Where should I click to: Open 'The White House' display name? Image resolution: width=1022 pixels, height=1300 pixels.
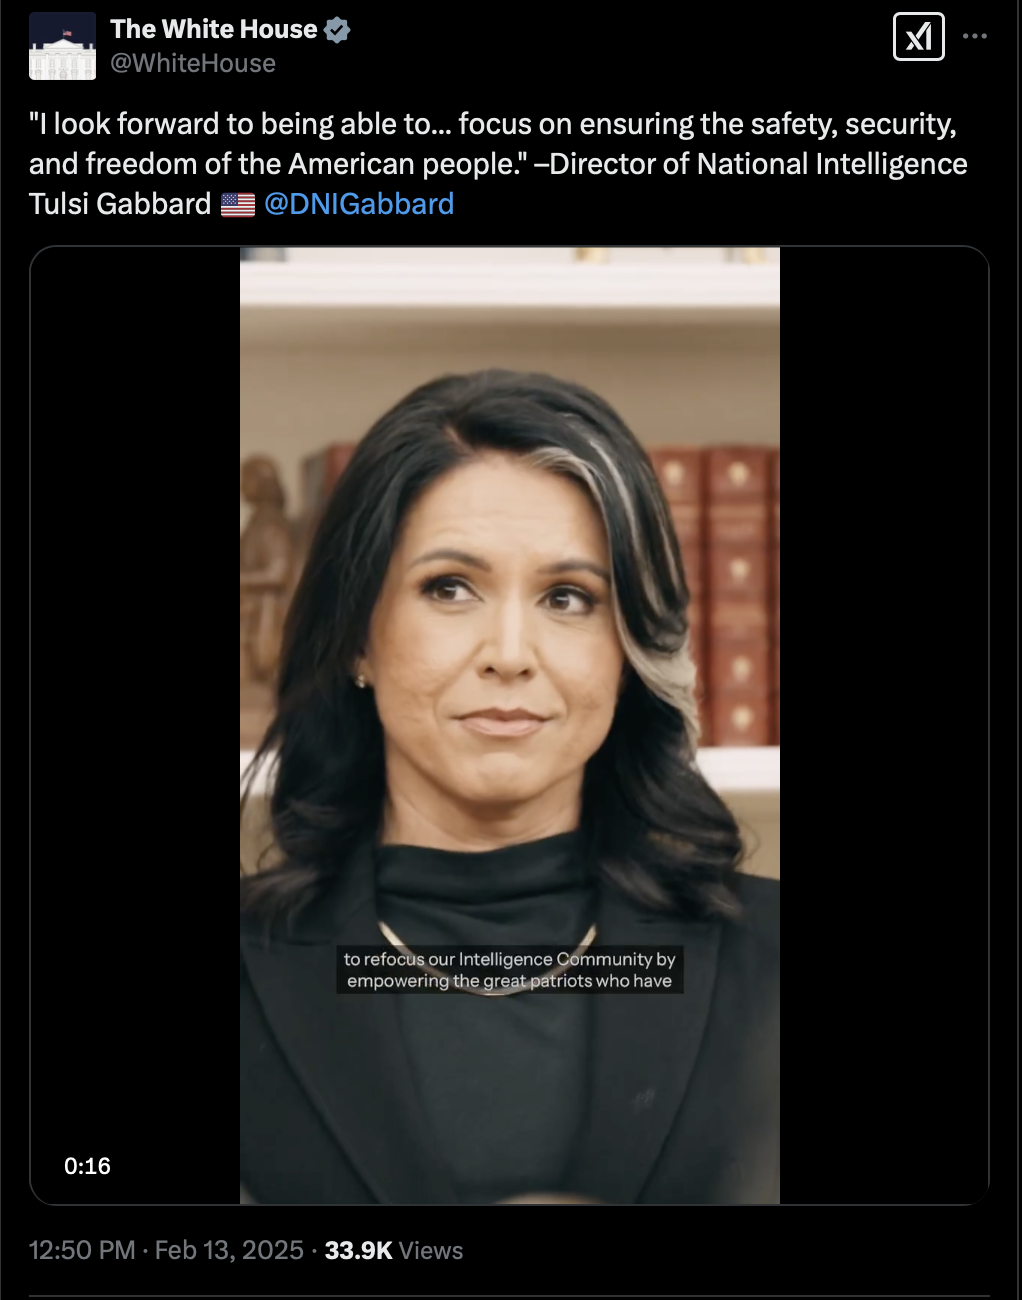coord(214,29)
